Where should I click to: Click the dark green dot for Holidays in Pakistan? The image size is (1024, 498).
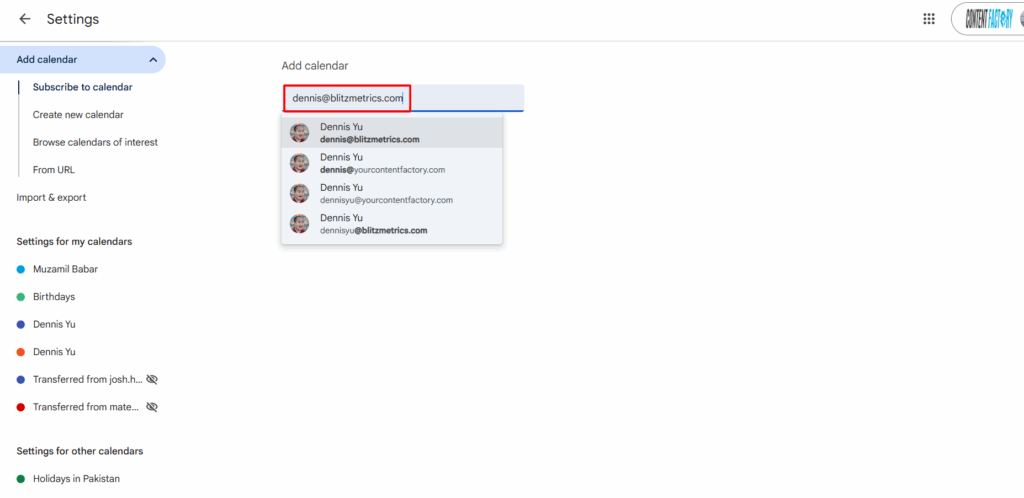(20, 478)
